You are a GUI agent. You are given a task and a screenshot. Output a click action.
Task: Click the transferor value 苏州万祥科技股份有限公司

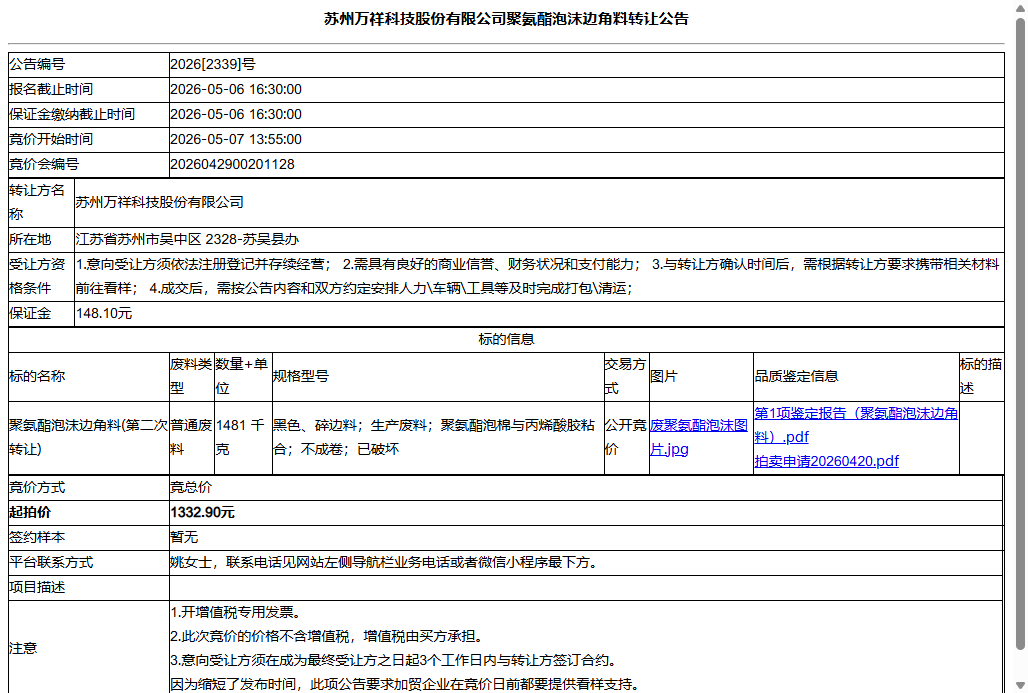pyautogui.click(x=159, y=202)
